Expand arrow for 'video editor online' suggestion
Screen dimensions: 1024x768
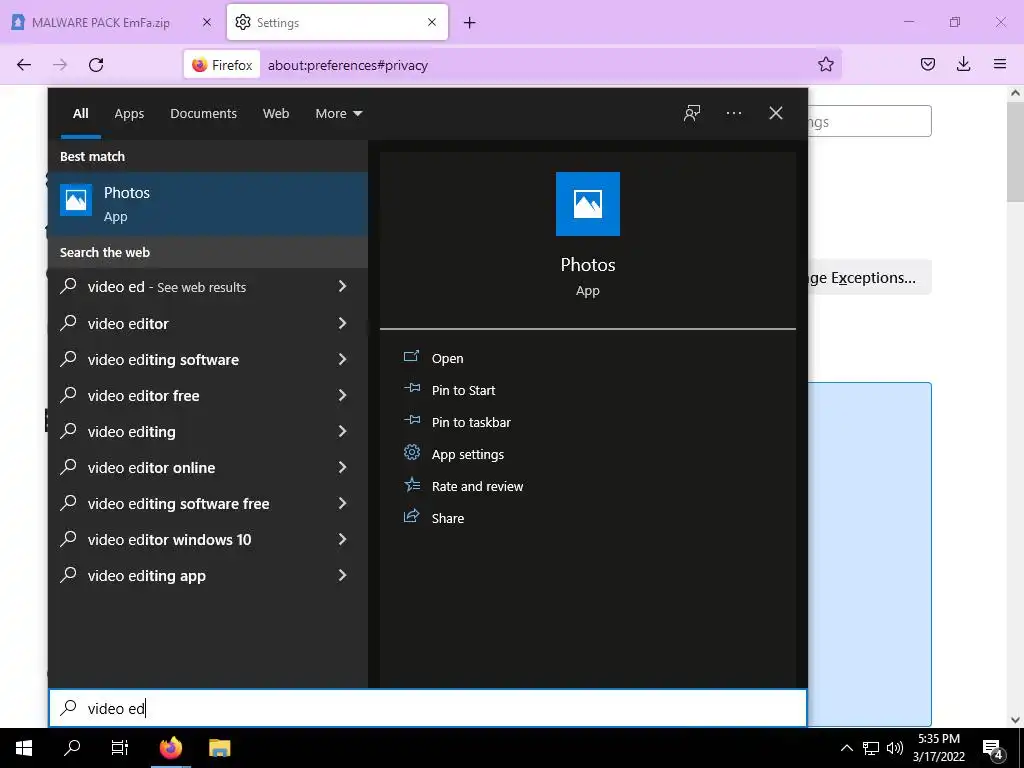(342, 466)
